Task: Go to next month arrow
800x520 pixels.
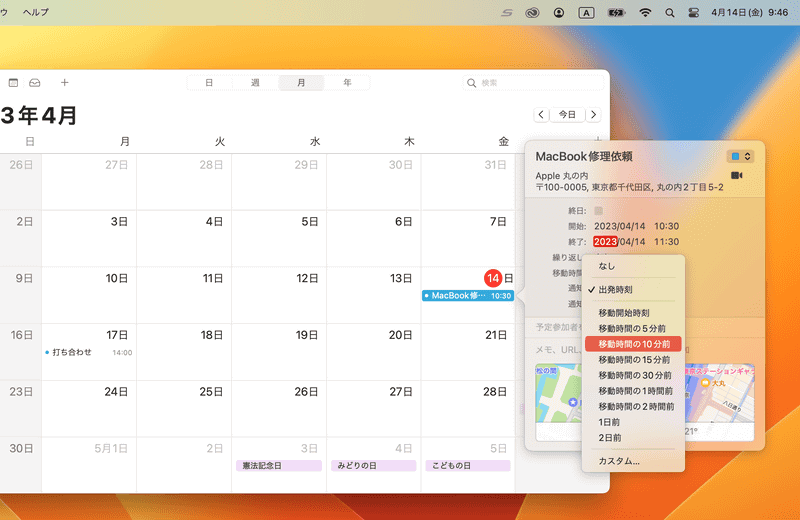Action: 593,115
